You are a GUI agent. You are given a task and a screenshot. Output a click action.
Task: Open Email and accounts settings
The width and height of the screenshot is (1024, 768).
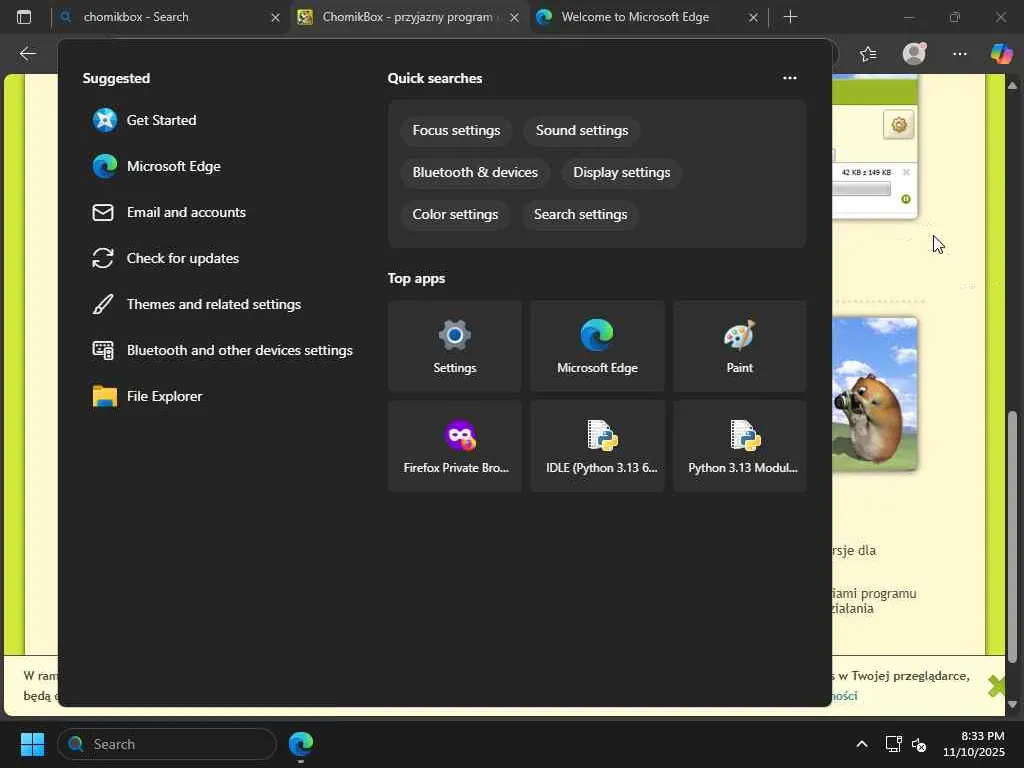coord(168,212)
